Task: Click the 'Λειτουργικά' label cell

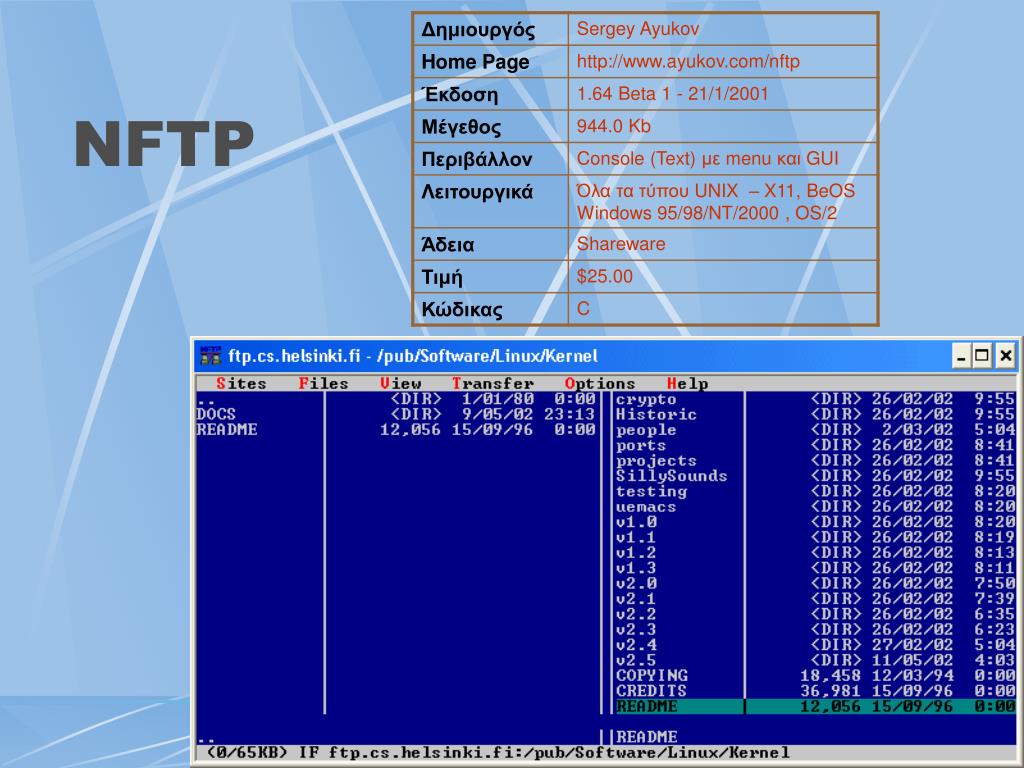Action: coord(490,202)
